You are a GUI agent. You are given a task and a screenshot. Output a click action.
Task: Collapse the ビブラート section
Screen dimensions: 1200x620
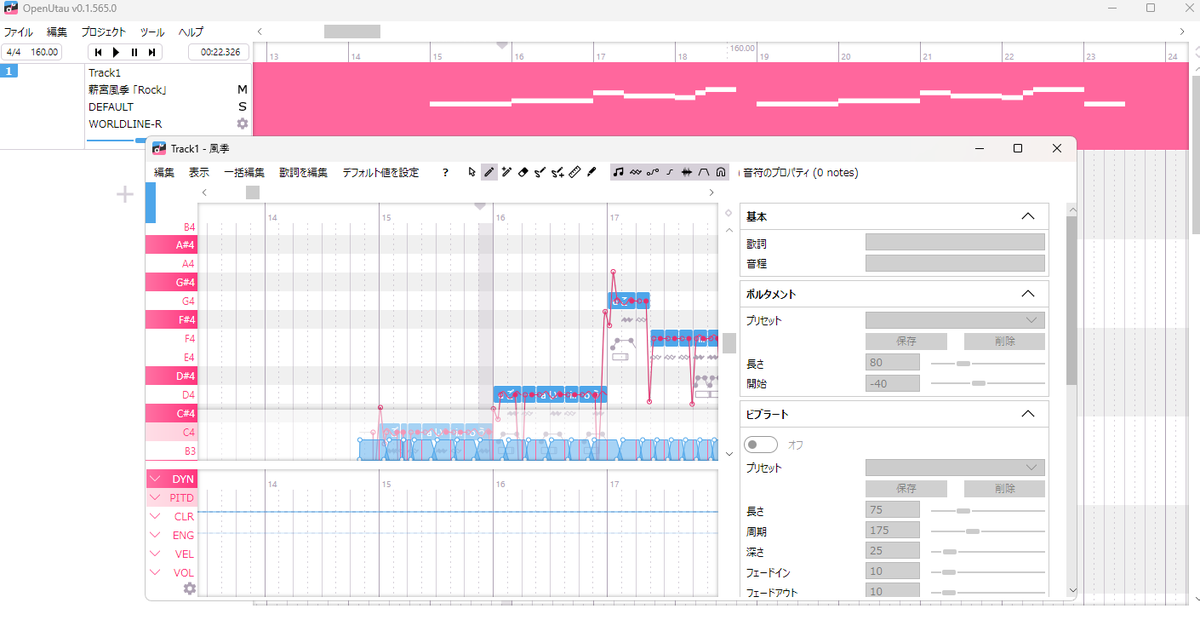click(1027, 413)
